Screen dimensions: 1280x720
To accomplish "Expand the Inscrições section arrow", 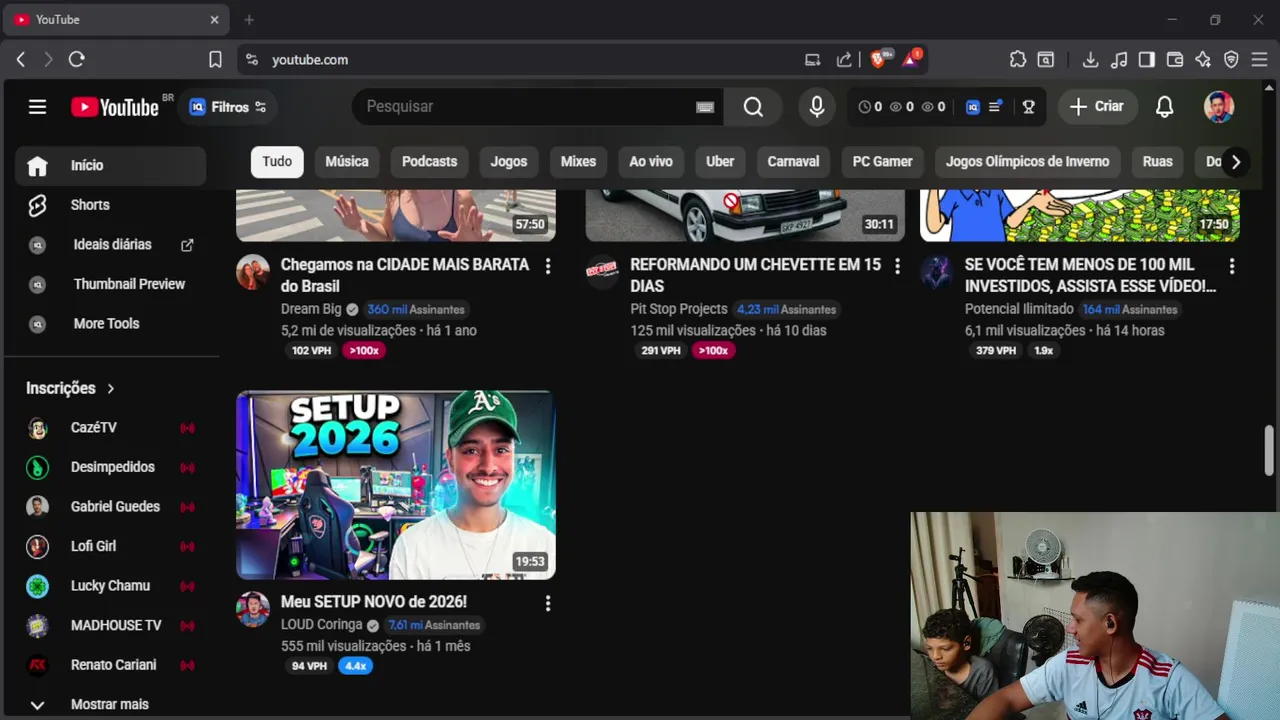I will 111,388.
